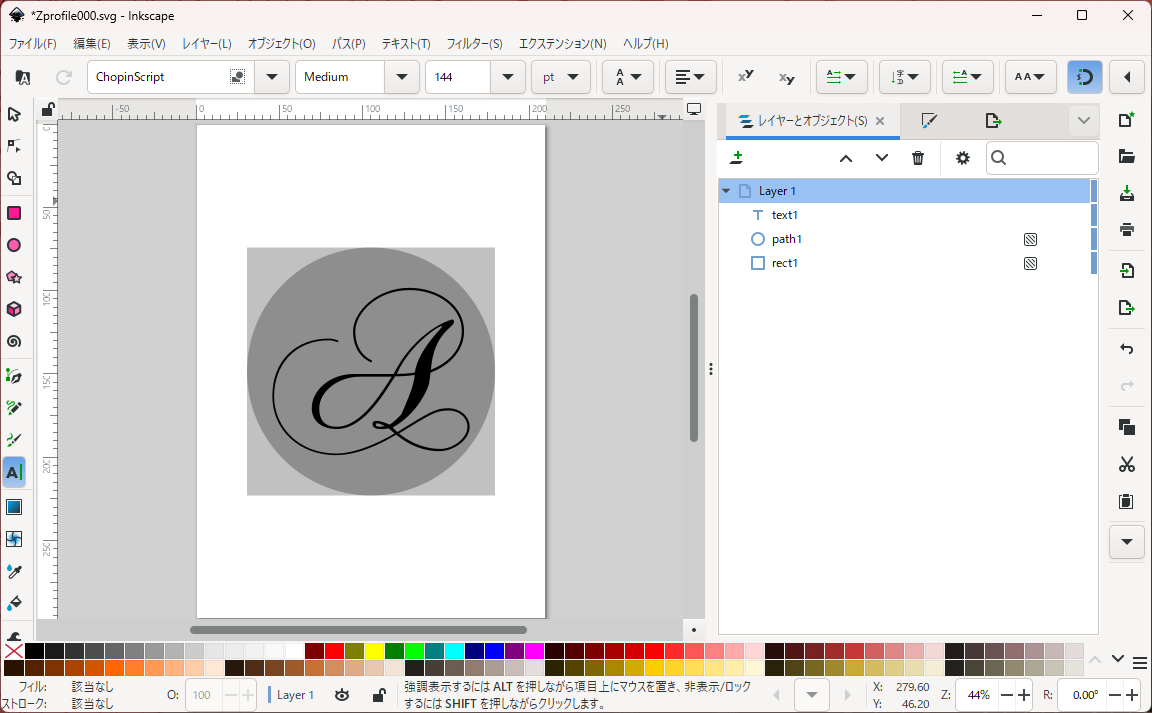Click the zoom percentage field
Screen dimensions: 1152x713
coord(978,695)
